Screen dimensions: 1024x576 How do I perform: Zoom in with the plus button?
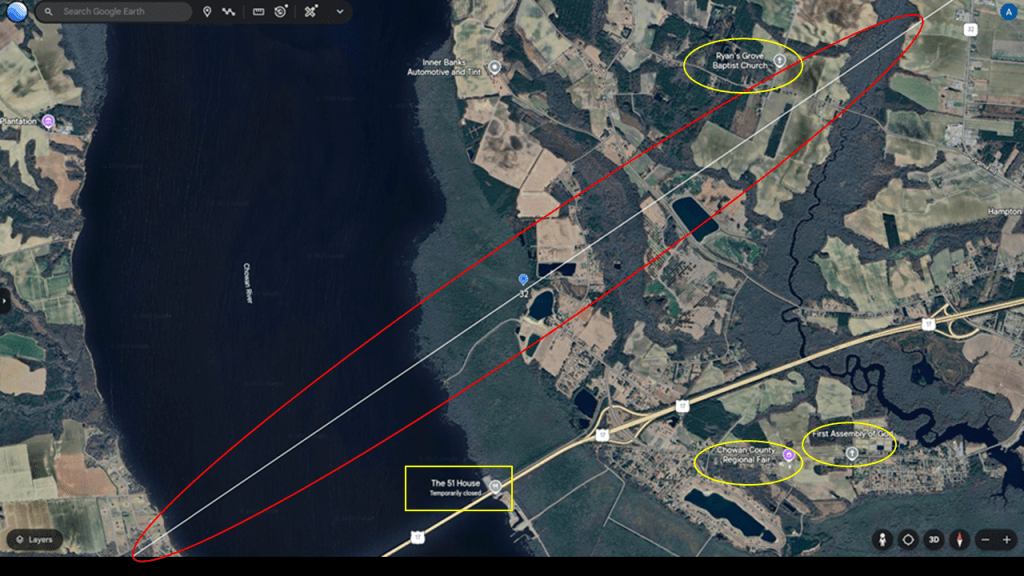(x=1006, y=539)
